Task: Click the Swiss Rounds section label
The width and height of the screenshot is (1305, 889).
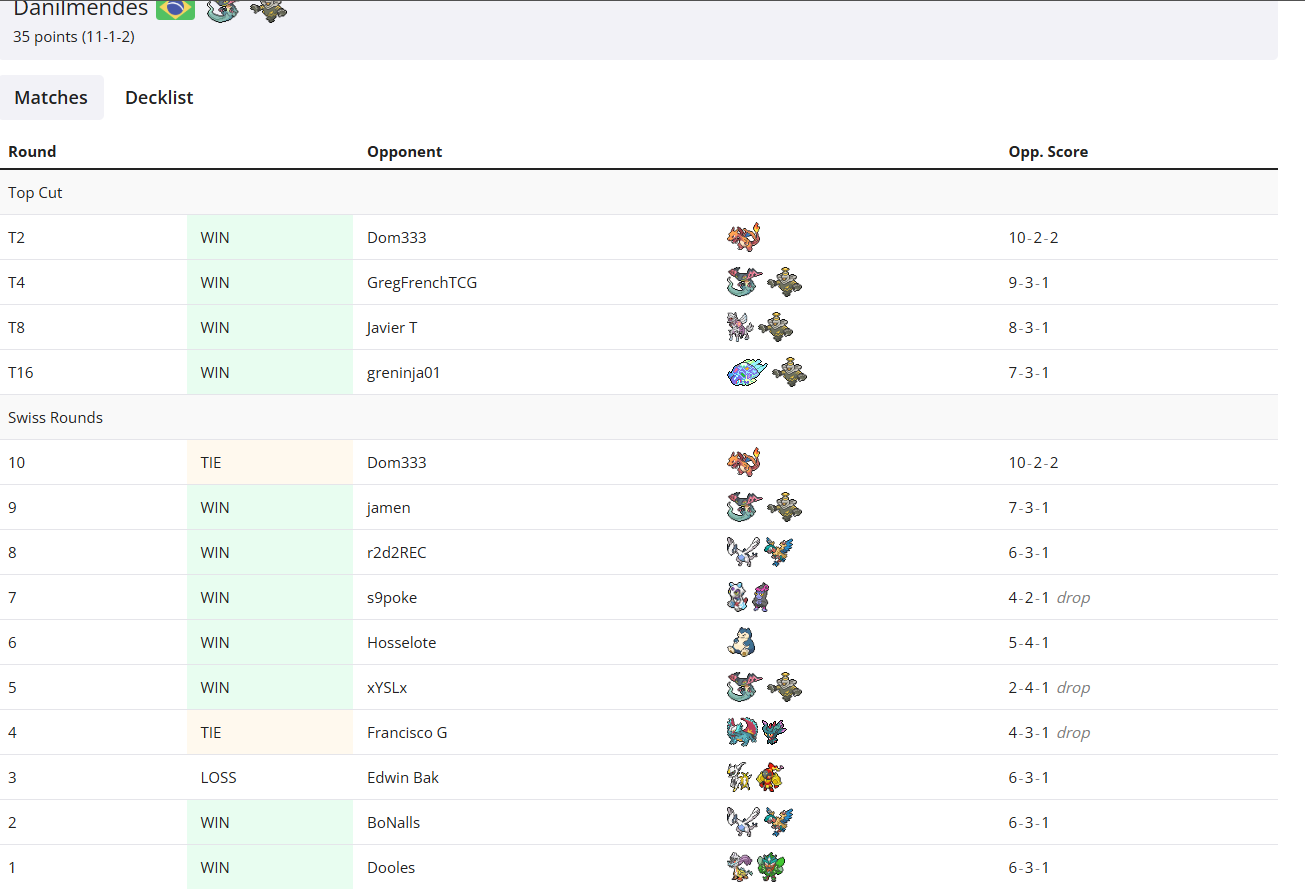Action: [55, 417]
